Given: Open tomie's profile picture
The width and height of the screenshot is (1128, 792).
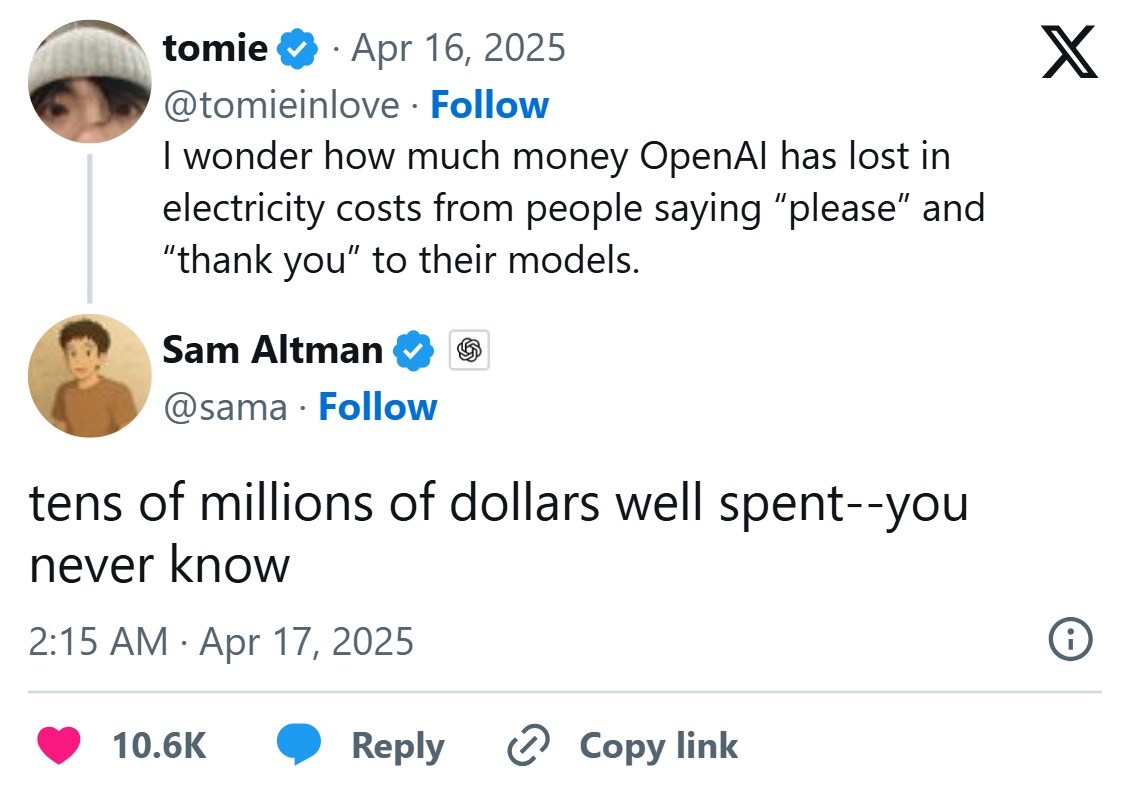Looking at the screenshot, I should click(x=90, y=81).
